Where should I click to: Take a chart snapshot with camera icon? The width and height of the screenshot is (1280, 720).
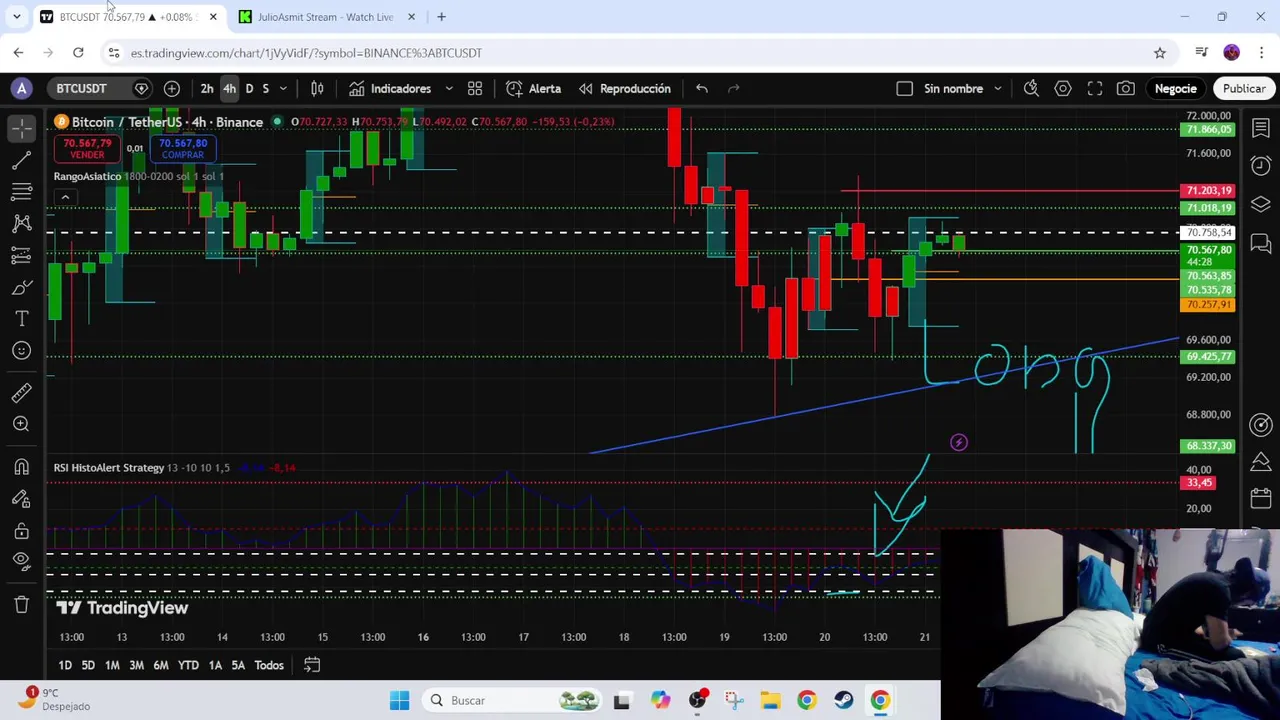(1126, 88)
